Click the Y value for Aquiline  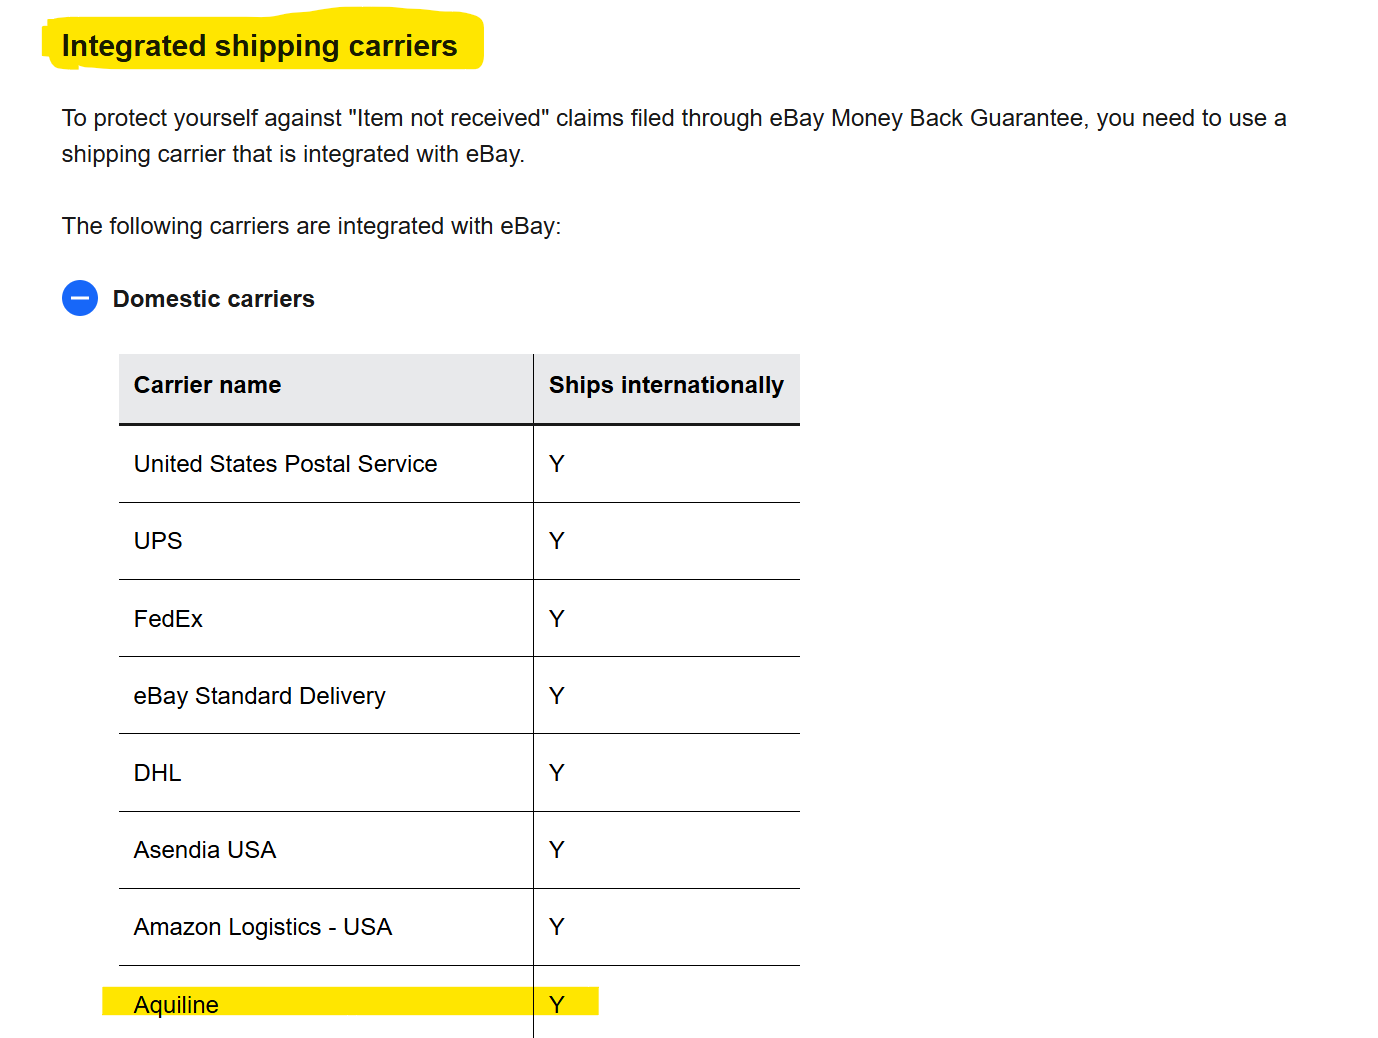[x=557, y=1005]
